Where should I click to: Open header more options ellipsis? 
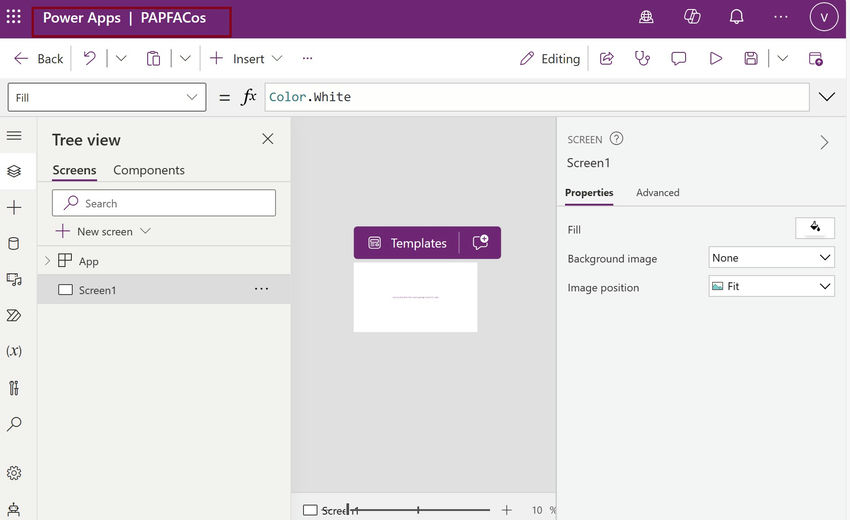[781, 17]
